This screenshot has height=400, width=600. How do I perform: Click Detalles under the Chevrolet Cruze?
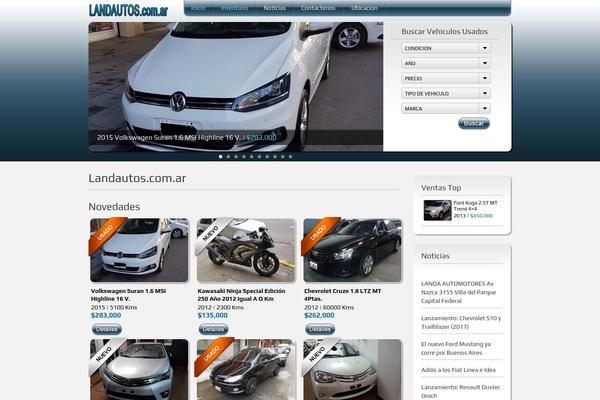coord(320,329)
